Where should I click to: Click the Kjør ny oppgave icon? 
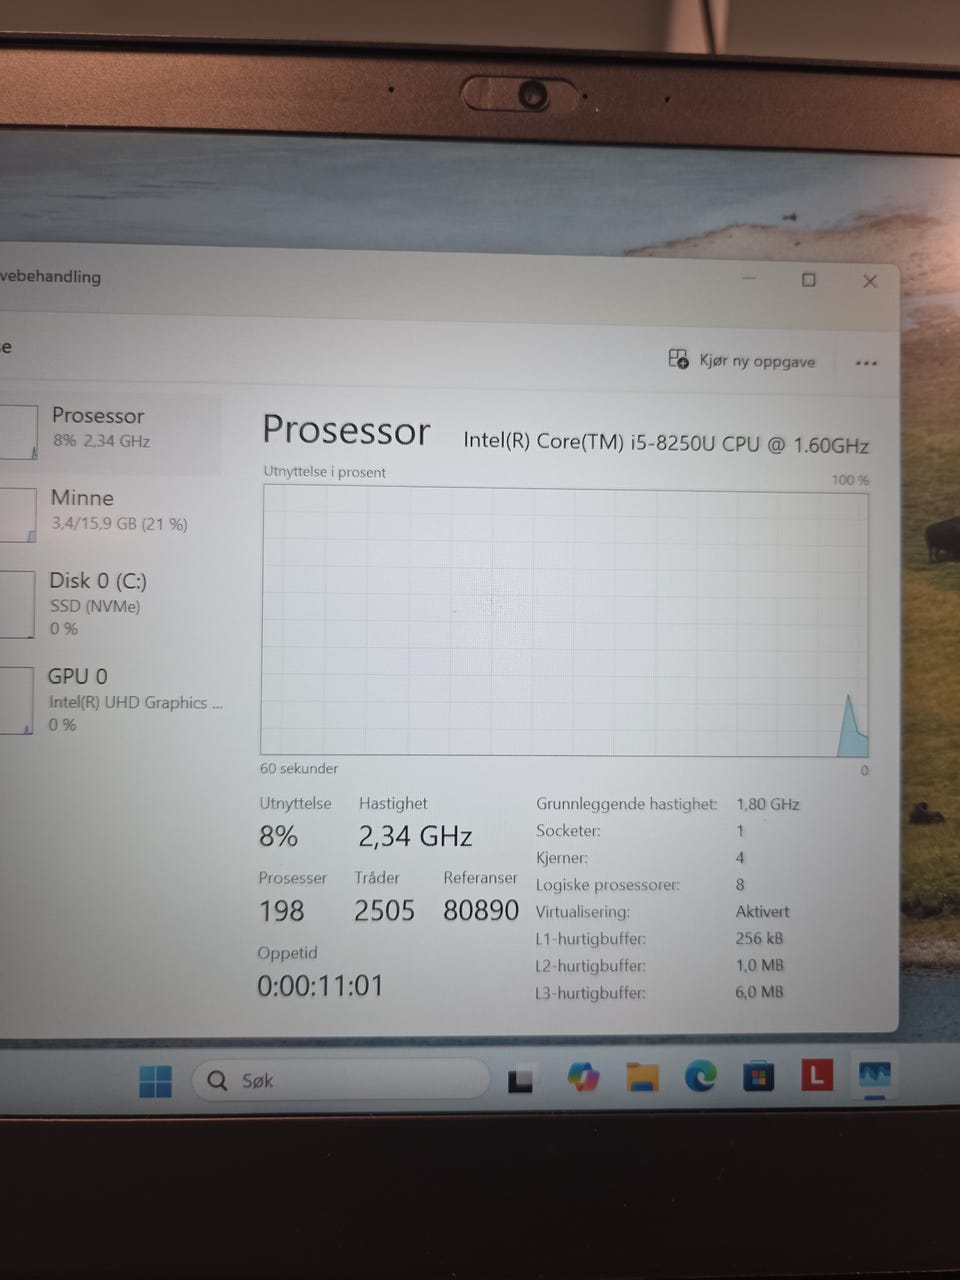[678, 358]
